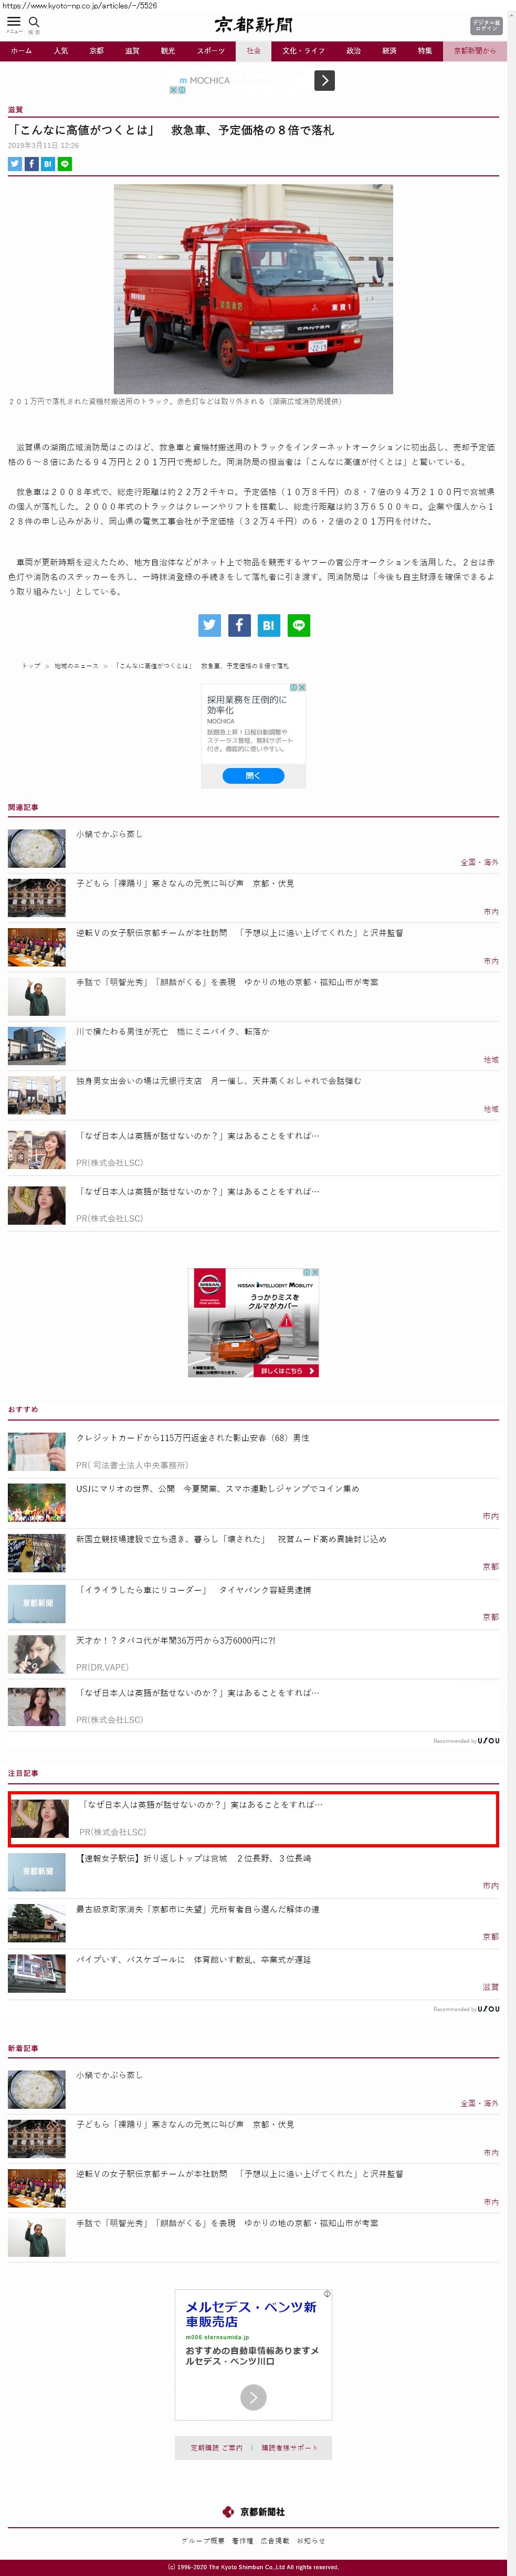Image resolution: width=516 pixels, height=2576 pixels.
Task: Share article via small Twitter icon under headline
Action: [x=15, y=164]
